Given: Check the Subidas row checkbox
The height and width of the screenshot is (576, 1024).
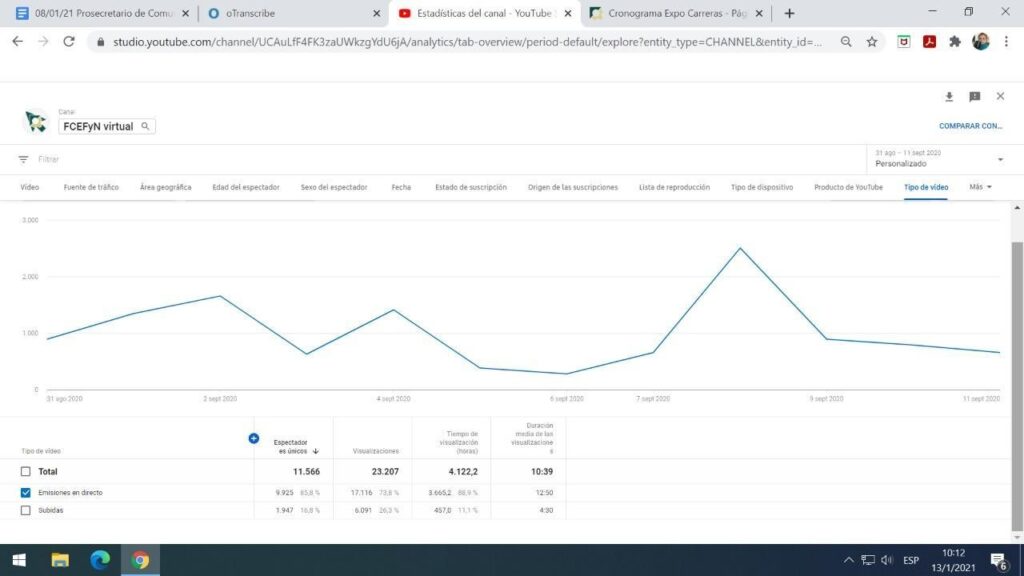Looking at the screenshot, I should coord(26,511).
